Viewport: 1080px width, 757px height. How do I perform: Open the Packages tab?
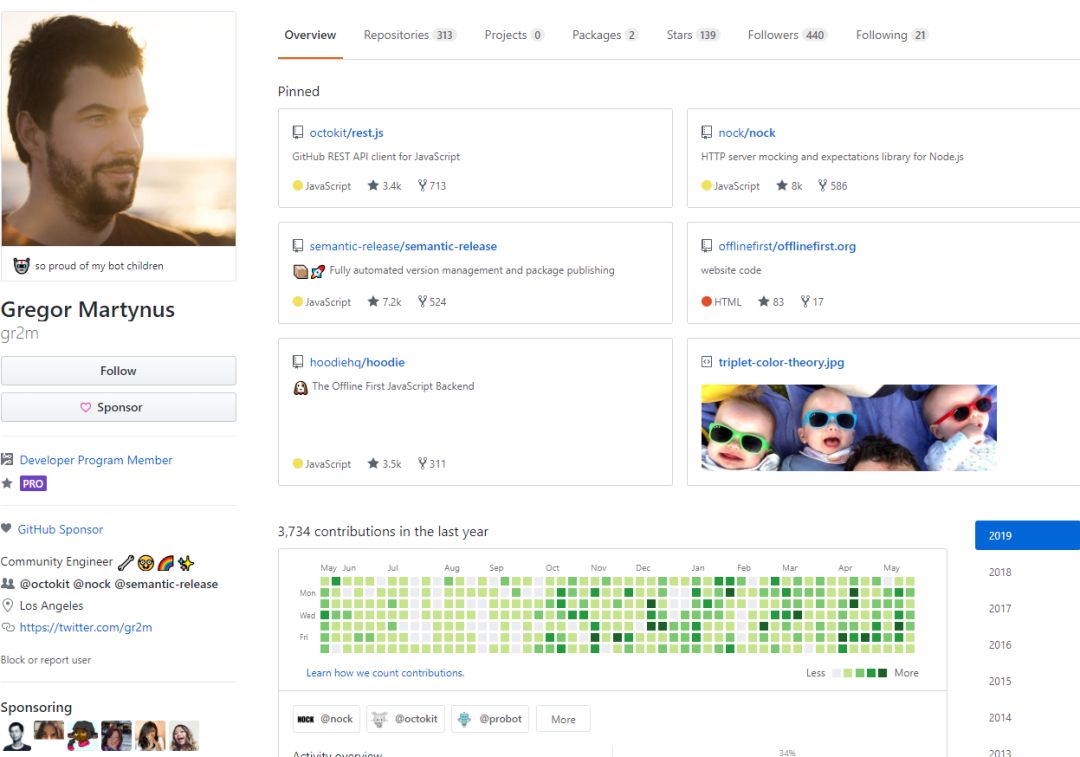tap(605, 35)
